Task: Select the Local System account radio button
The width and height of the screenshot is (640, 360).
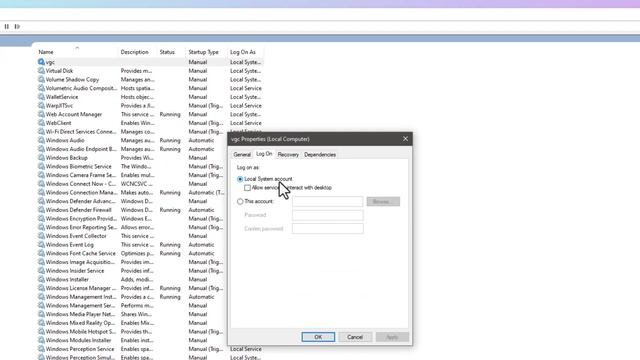Action: tap(240, 179)
